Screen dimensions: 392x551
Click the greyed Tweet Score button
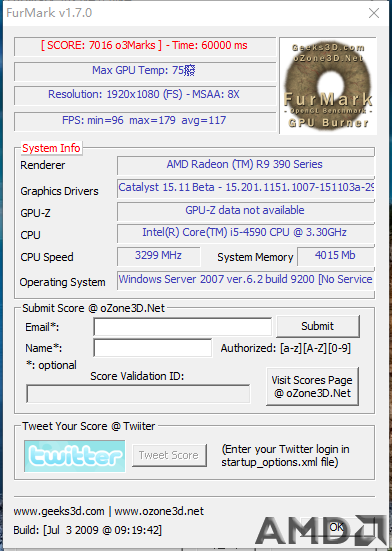click(169, 455)
